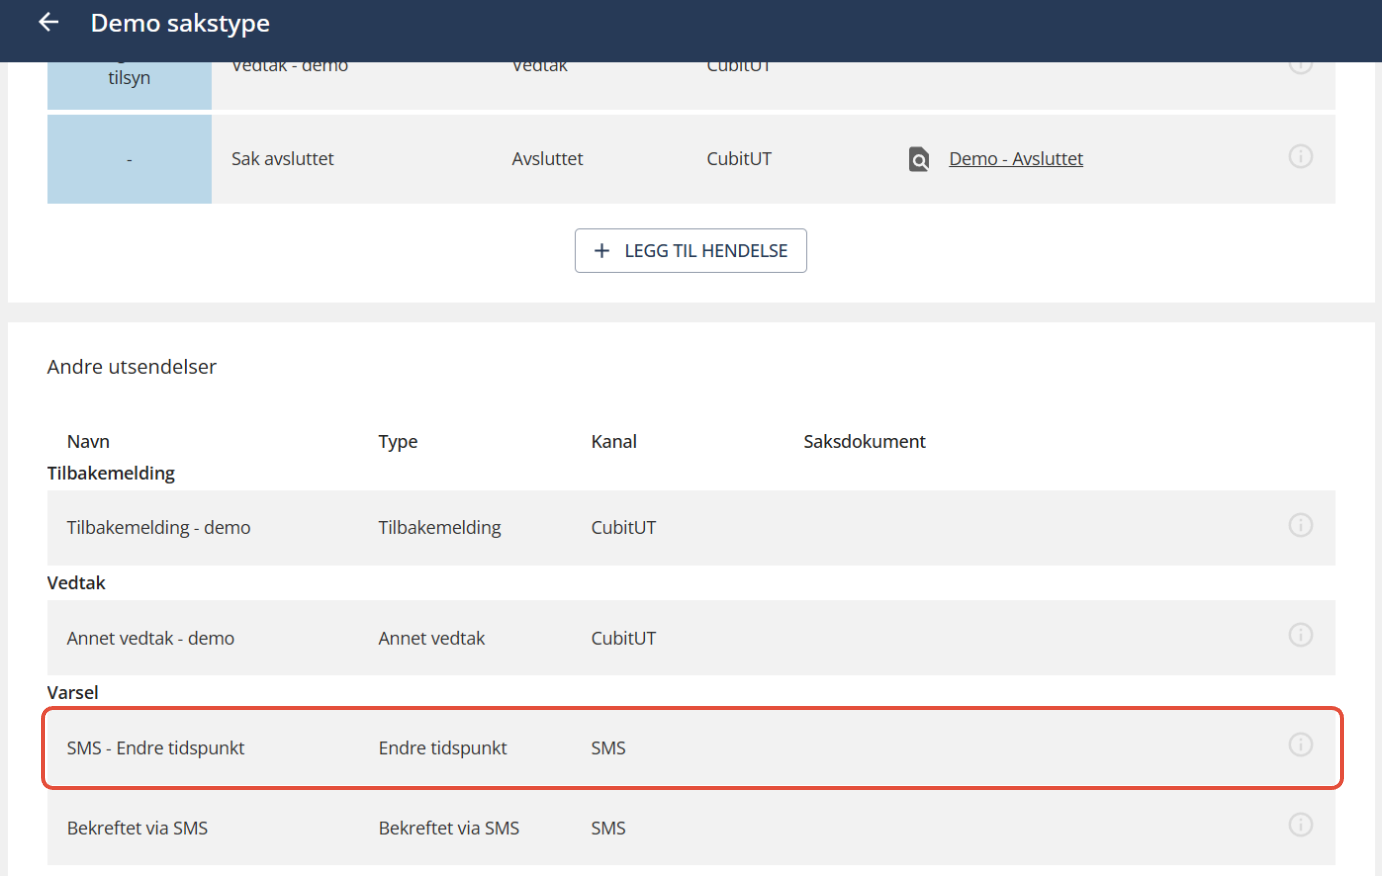Select the Bekreftet via SMS name cell

(138, 828)
